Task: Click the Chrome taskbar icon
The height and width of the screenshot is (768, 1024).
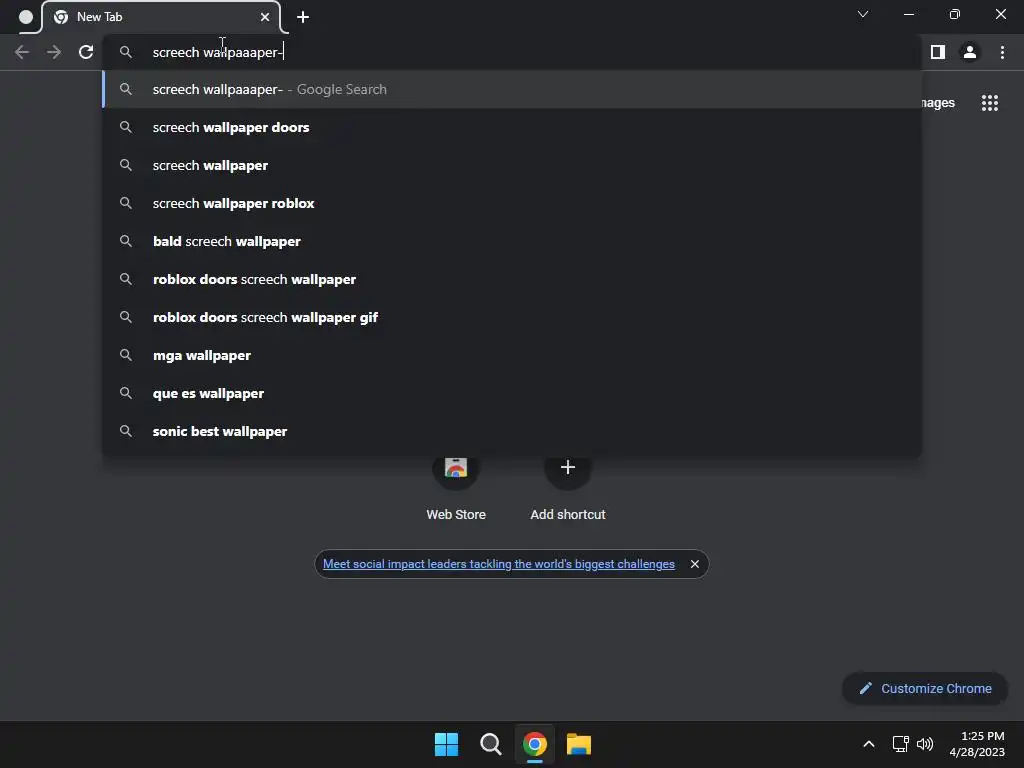Action: tap(534, 744)
